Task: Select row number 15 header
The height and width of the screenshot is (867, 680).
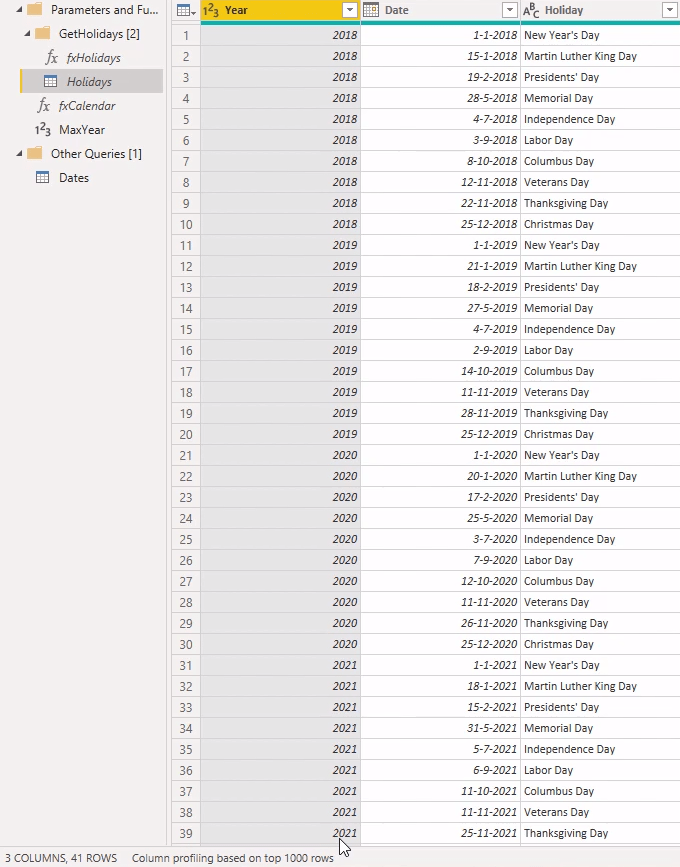Action: (186, 329)
